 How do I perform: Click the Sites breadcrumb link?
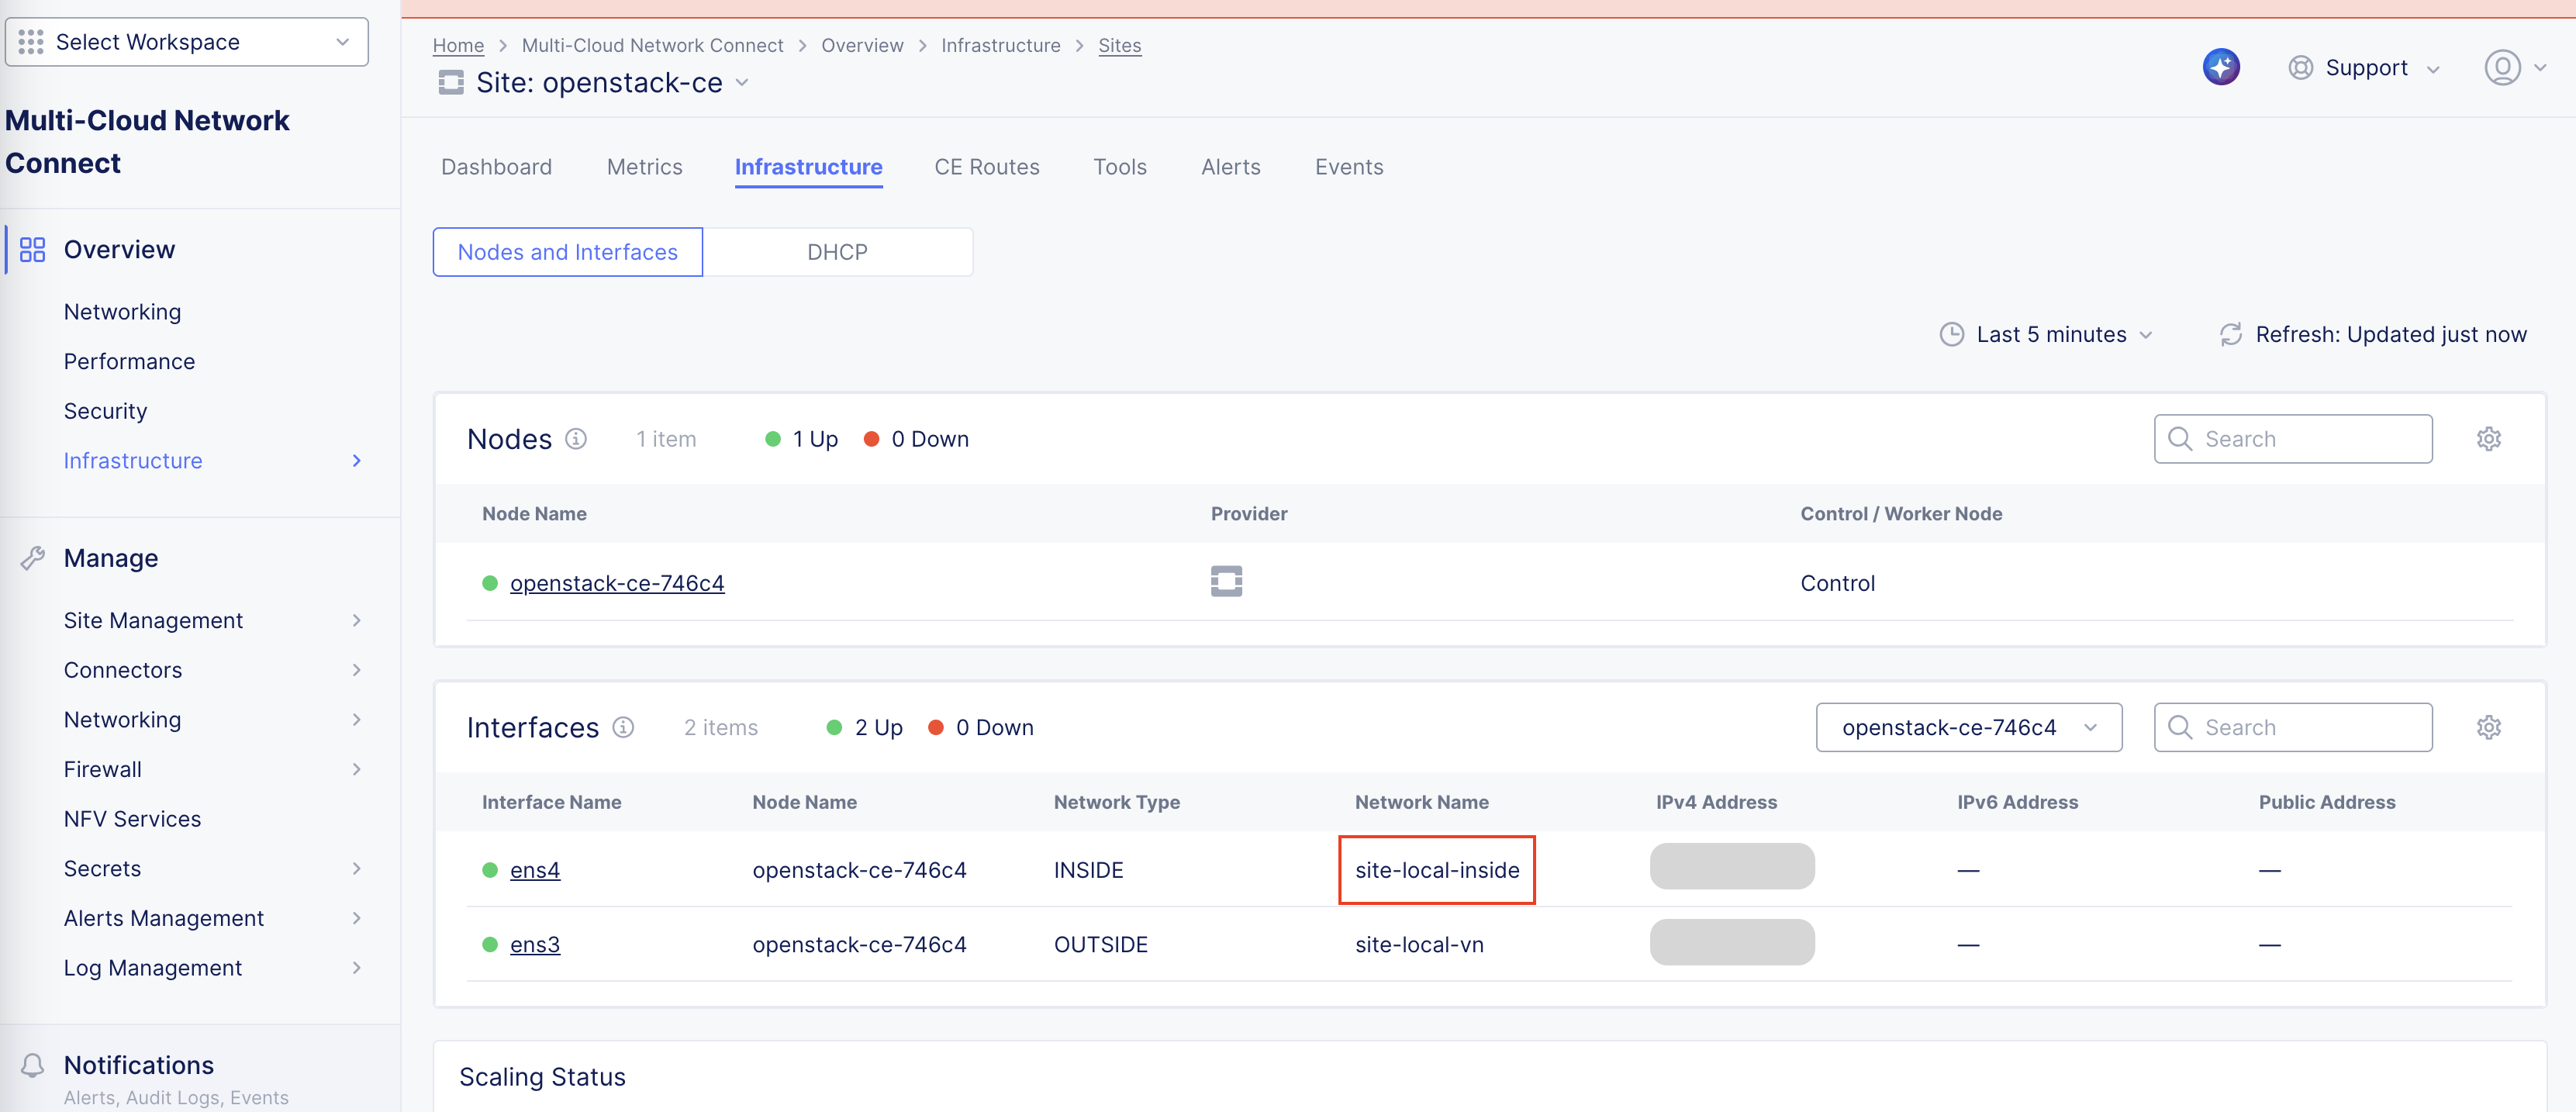click(1119, 45)
